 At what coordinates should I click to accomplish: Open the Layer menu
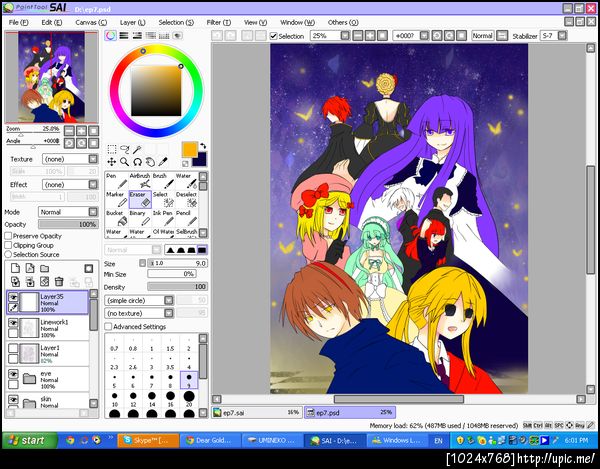[x=133, y=23]
